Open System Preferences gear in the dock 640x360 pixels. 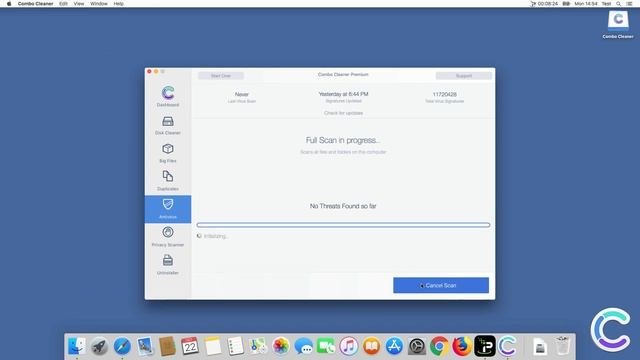[x=417, y=346]
